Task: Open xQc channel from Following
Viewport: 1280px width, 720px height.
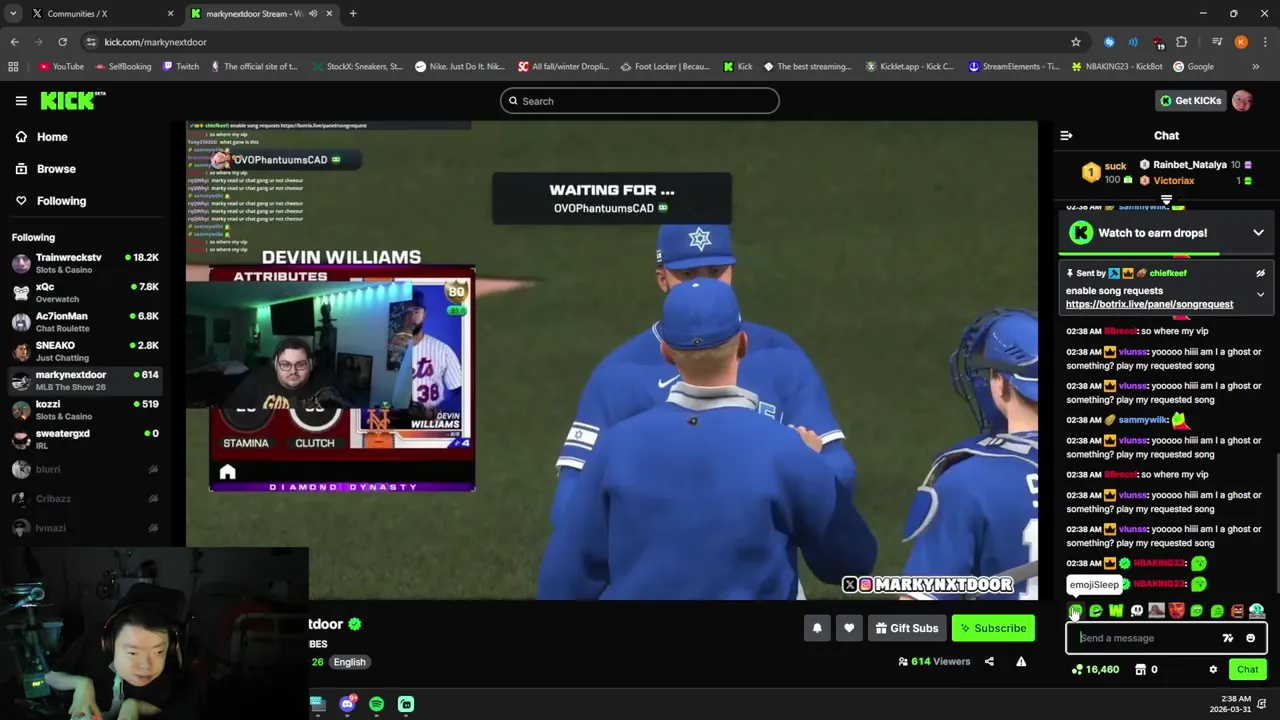Action: (85, 292)
